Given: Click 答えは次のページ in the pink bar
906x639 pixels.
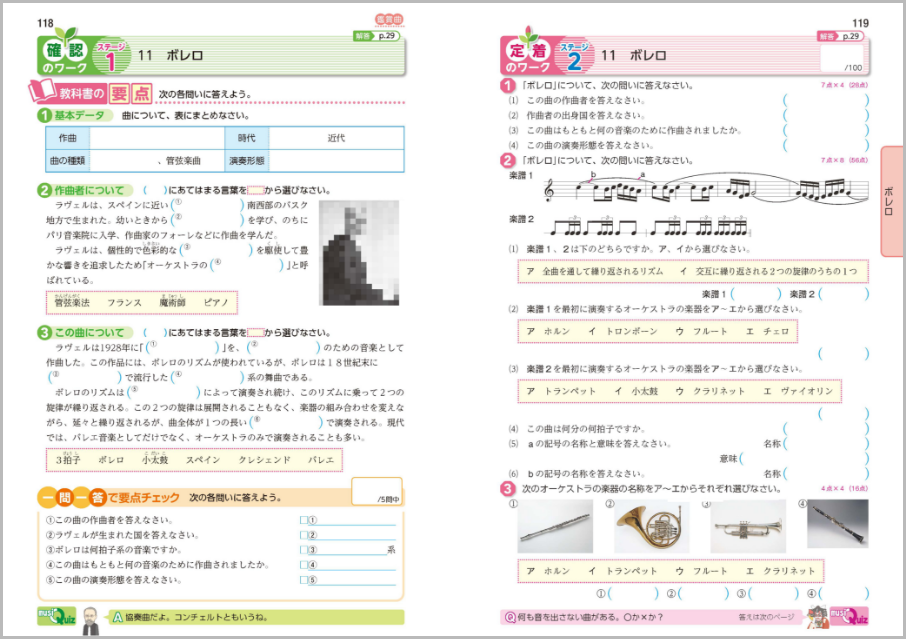Looking at the screenshot, I should tap(766, 617).
